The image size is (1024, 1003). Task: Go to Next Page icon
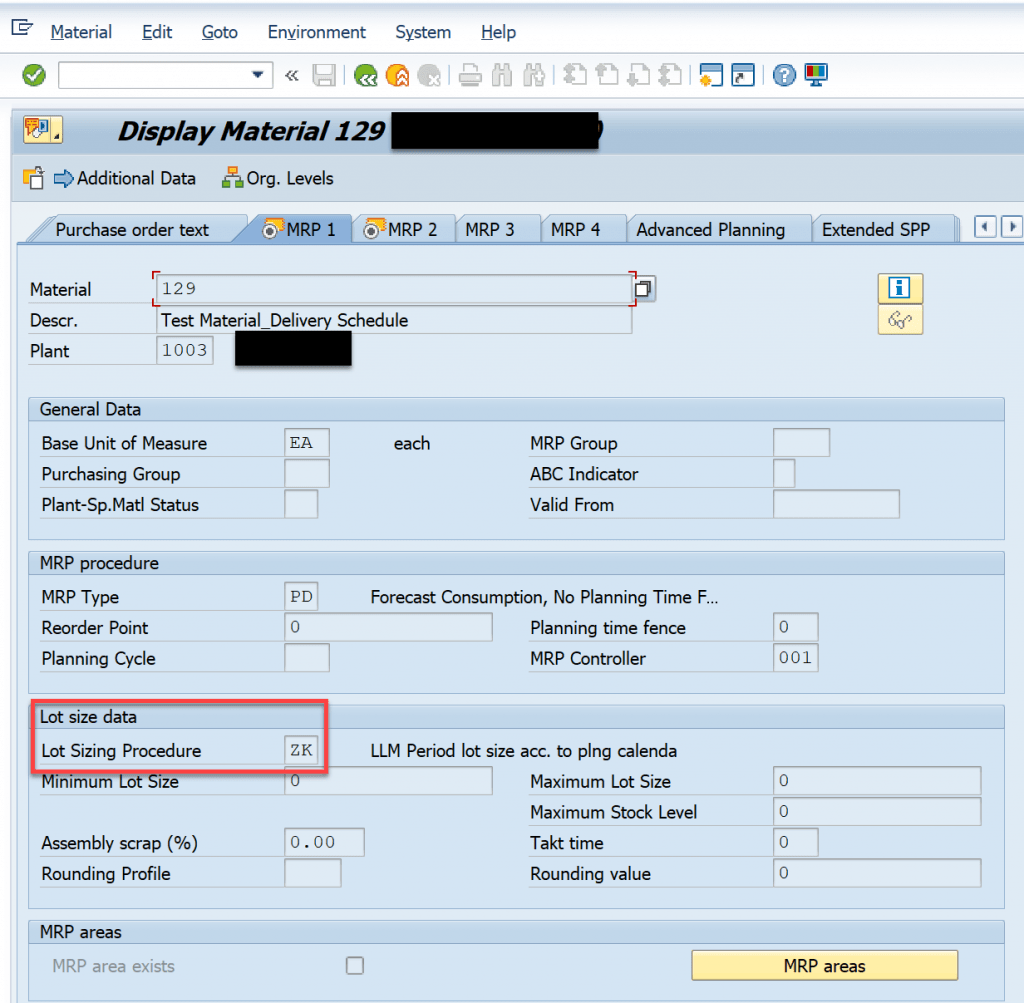click(x=638, y=75)
